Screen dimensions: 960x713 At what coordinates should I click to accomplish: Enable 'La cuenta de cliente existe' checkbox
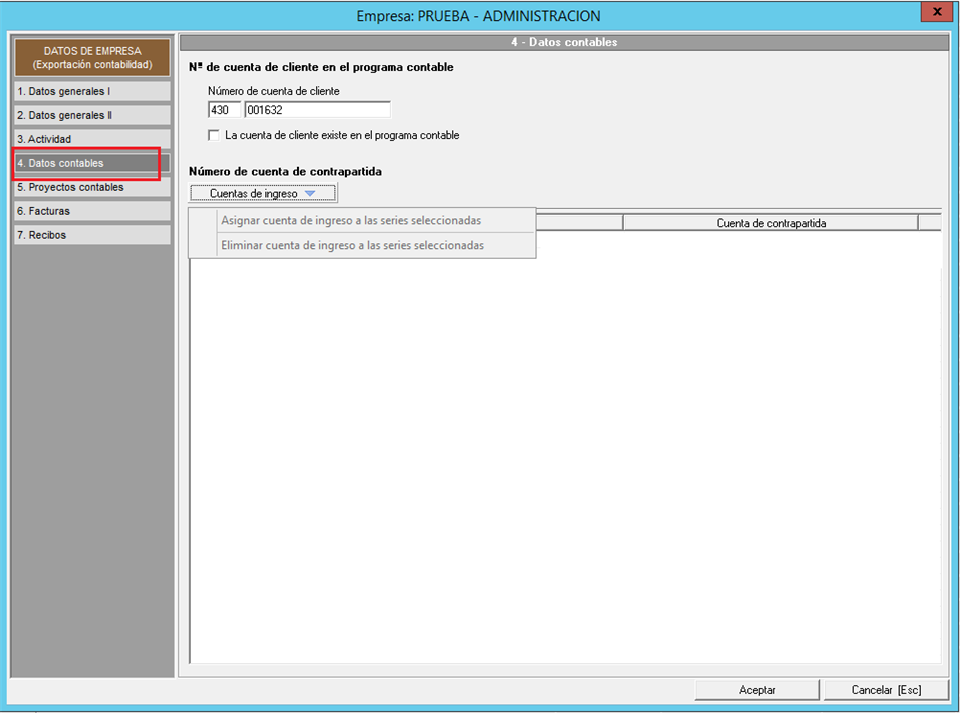[x=214, y=135]
